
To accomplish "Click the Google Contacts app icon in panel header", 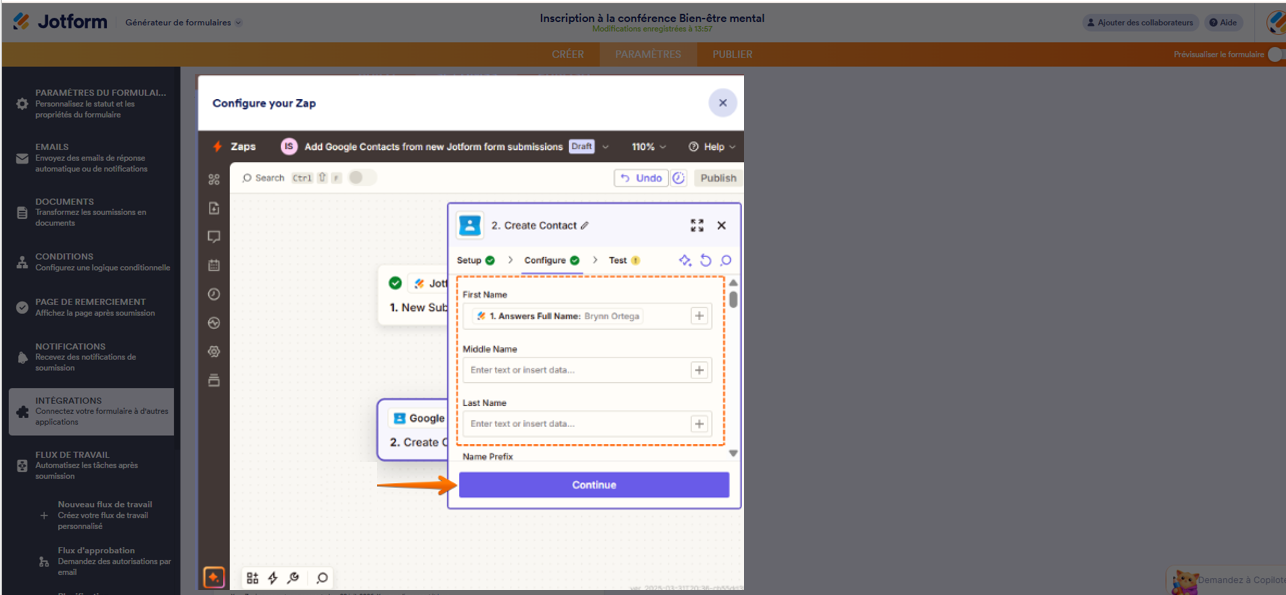I will coord(470,225).
